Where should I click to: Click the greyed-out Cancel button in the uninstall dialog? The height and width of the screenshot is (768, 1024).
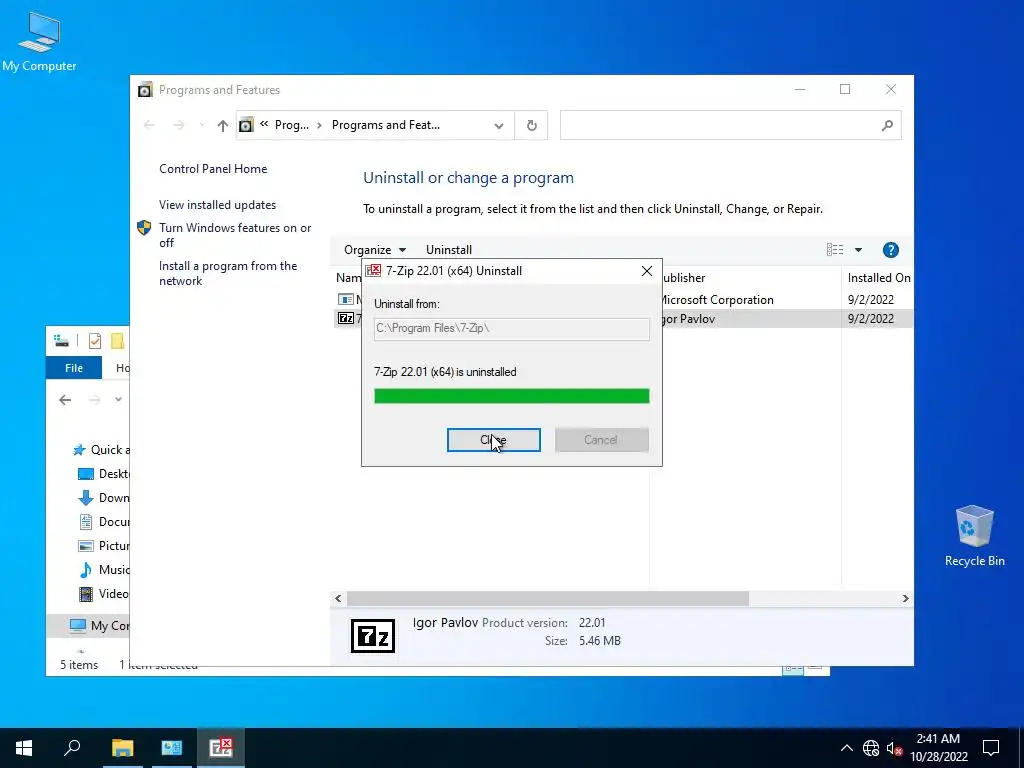[601, 440]
